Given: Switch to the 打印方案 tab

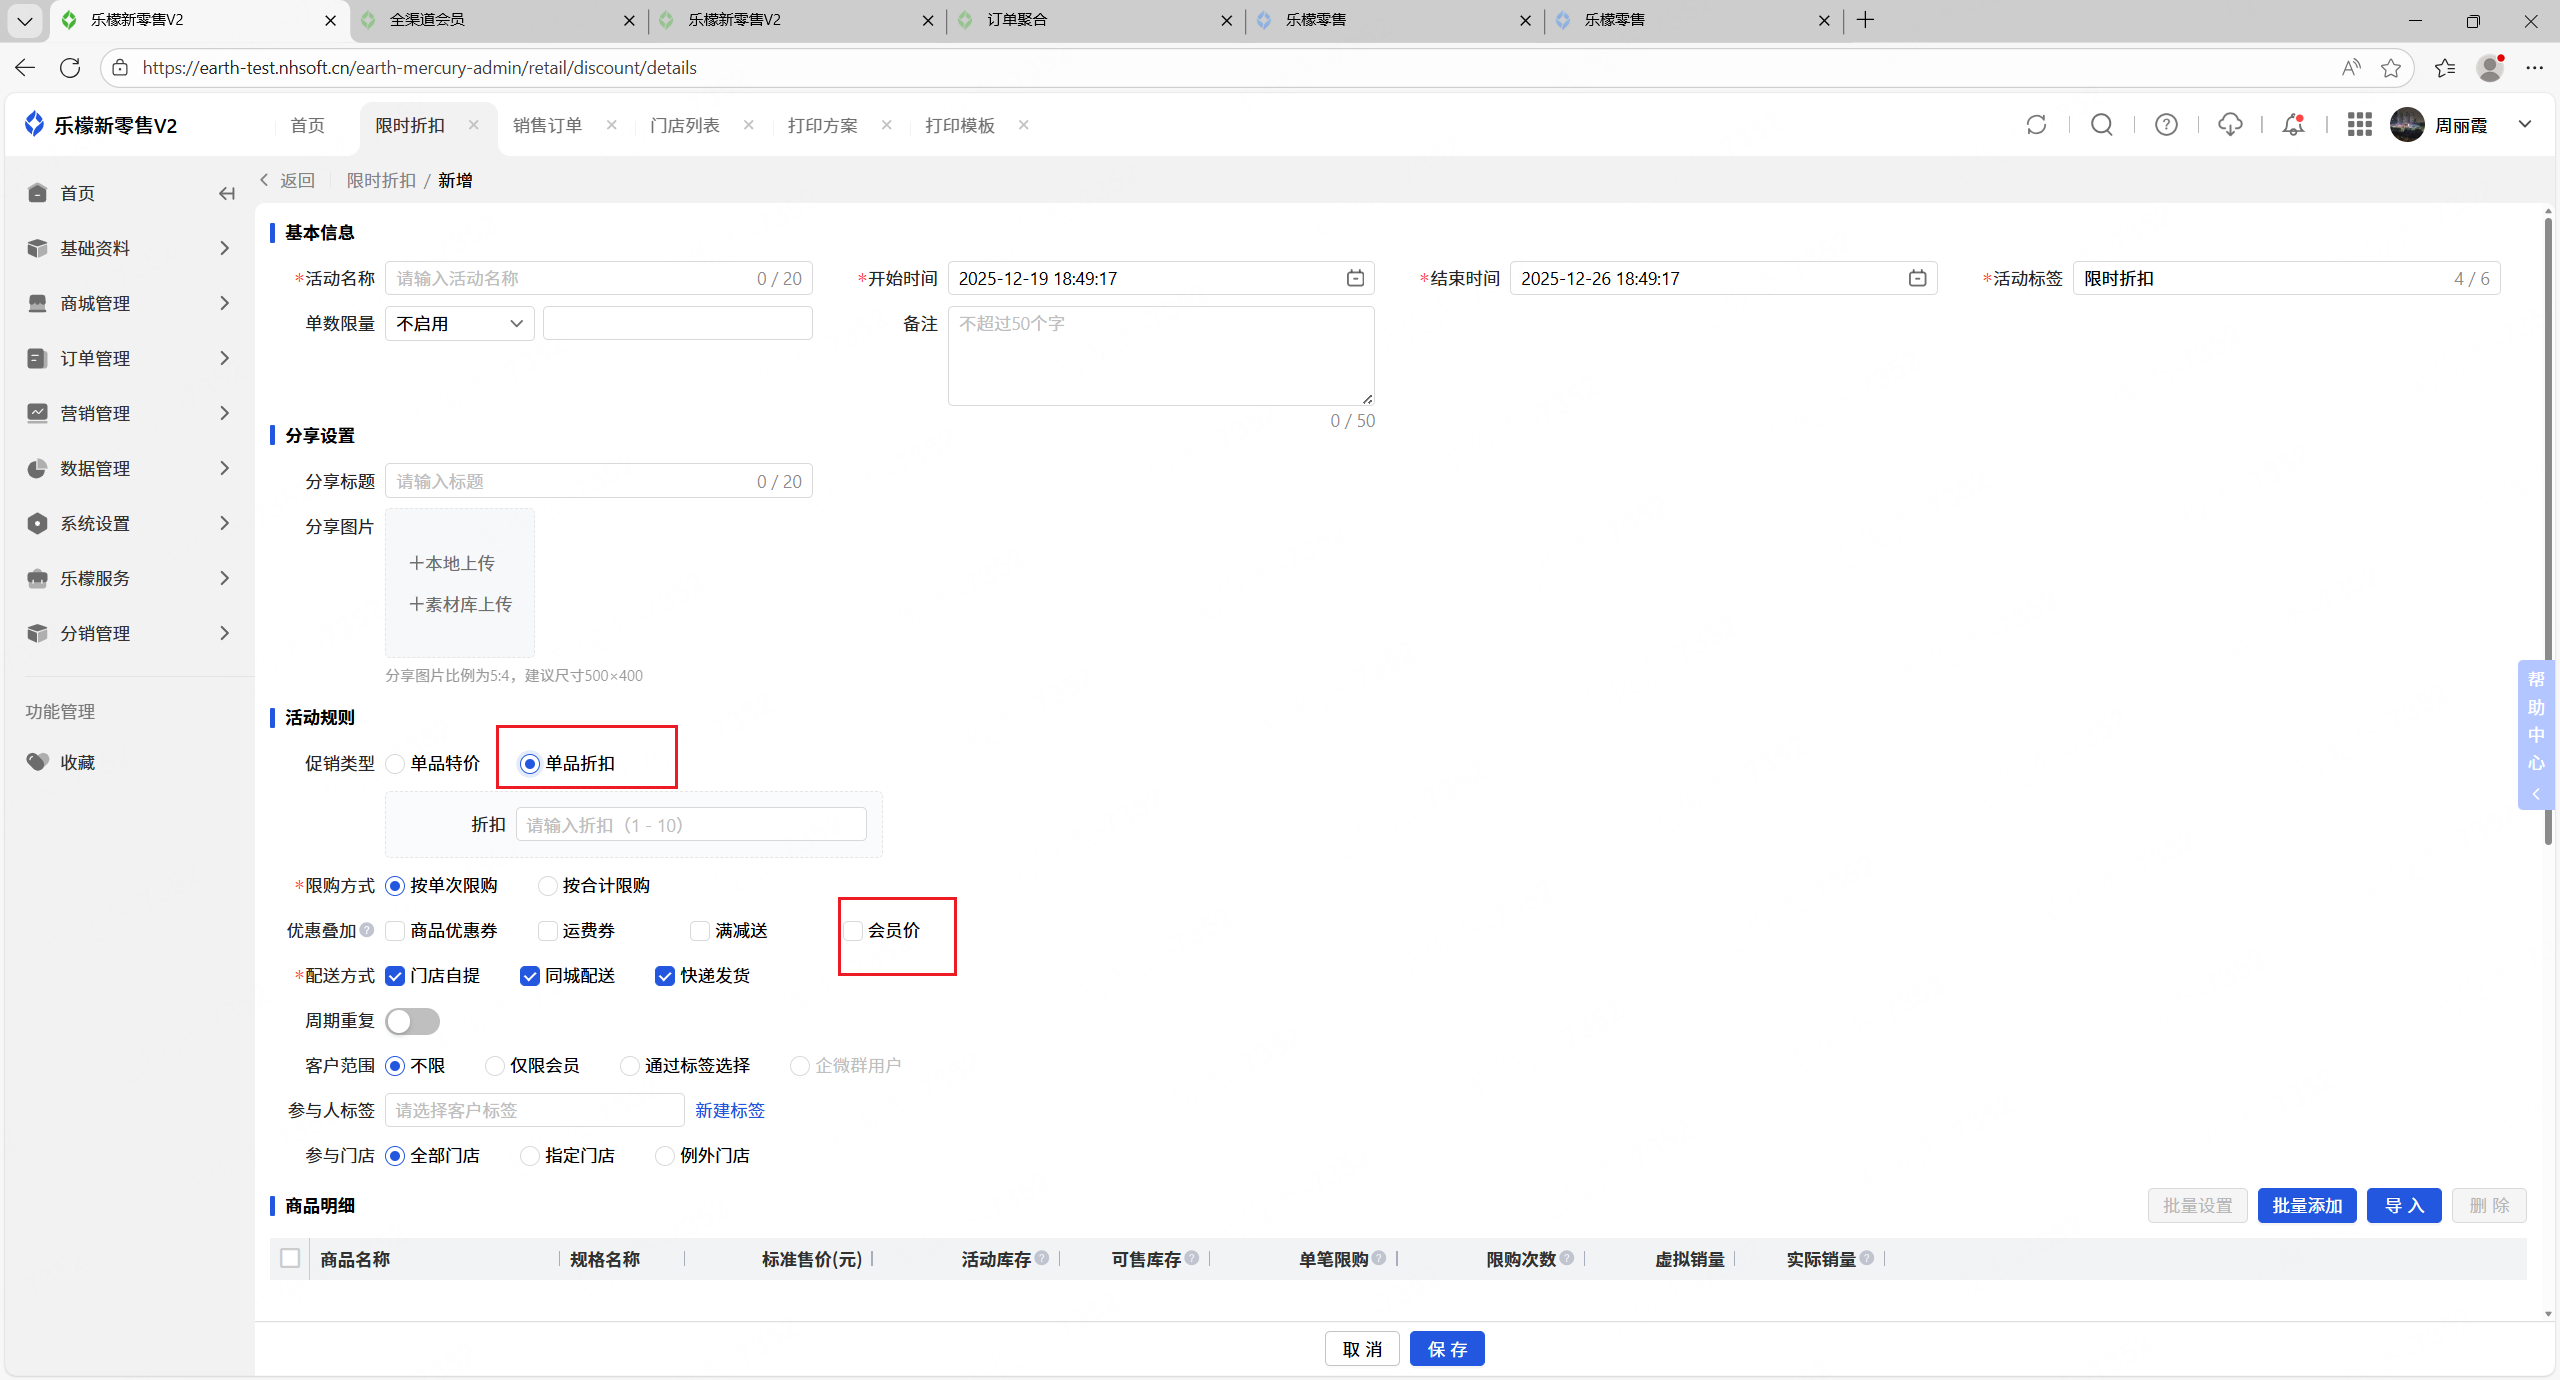Looking at the screenshot, I should point(822,126).
